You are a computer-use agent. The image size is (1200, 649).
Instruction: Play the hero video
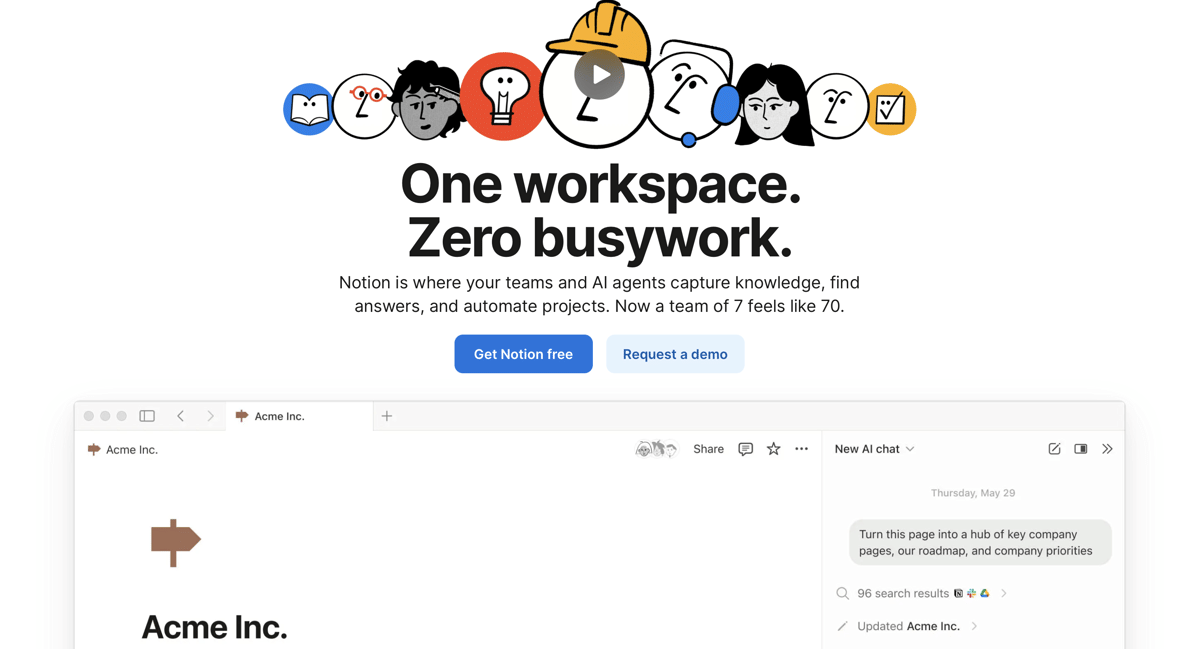point(599,75)
